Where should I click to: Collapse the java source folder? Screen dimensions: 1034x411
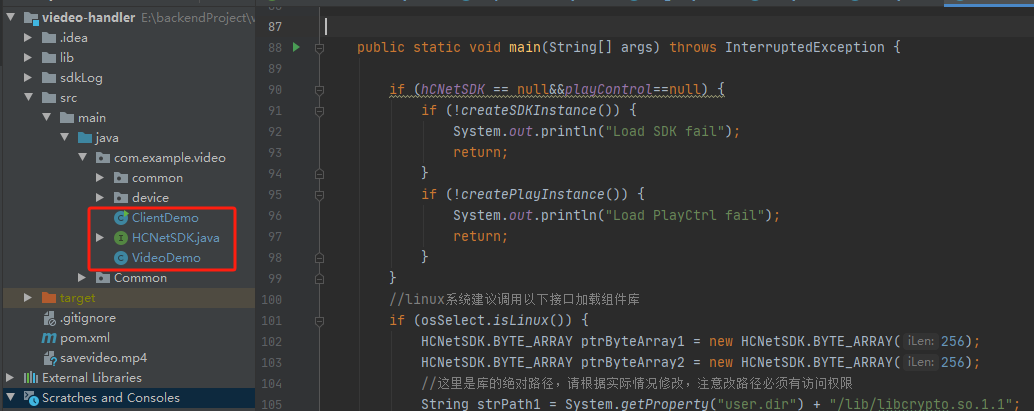64,138
